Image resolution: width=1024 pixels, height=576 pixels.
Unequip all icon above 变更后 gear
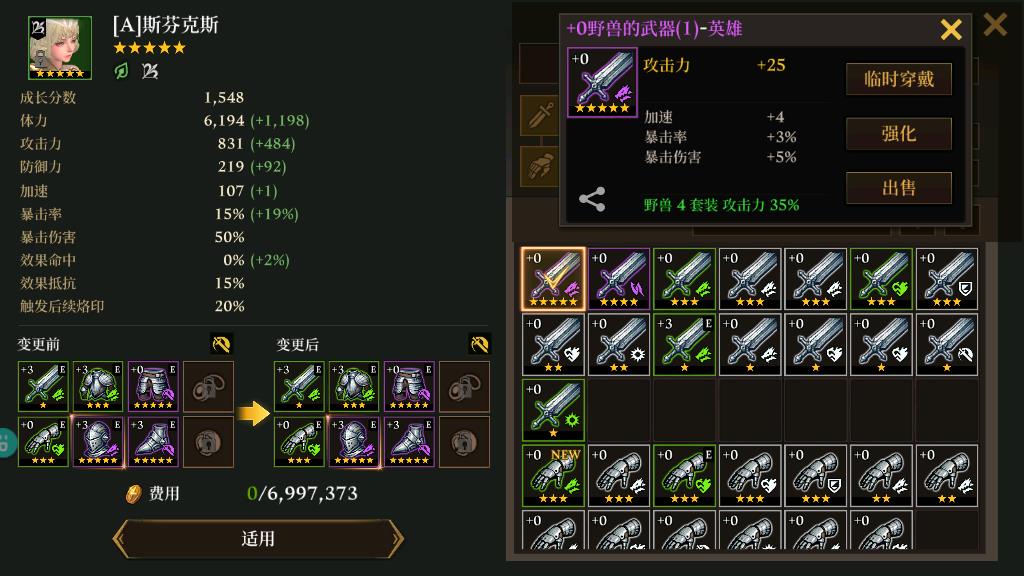pos(479,344)
